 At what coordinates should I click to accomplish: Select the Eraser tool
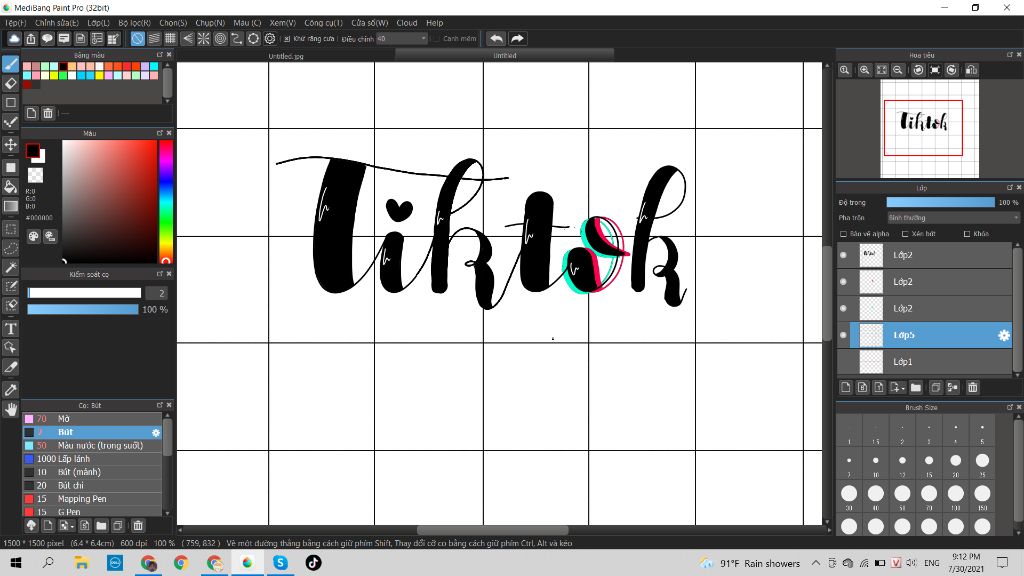click(10, 84)
